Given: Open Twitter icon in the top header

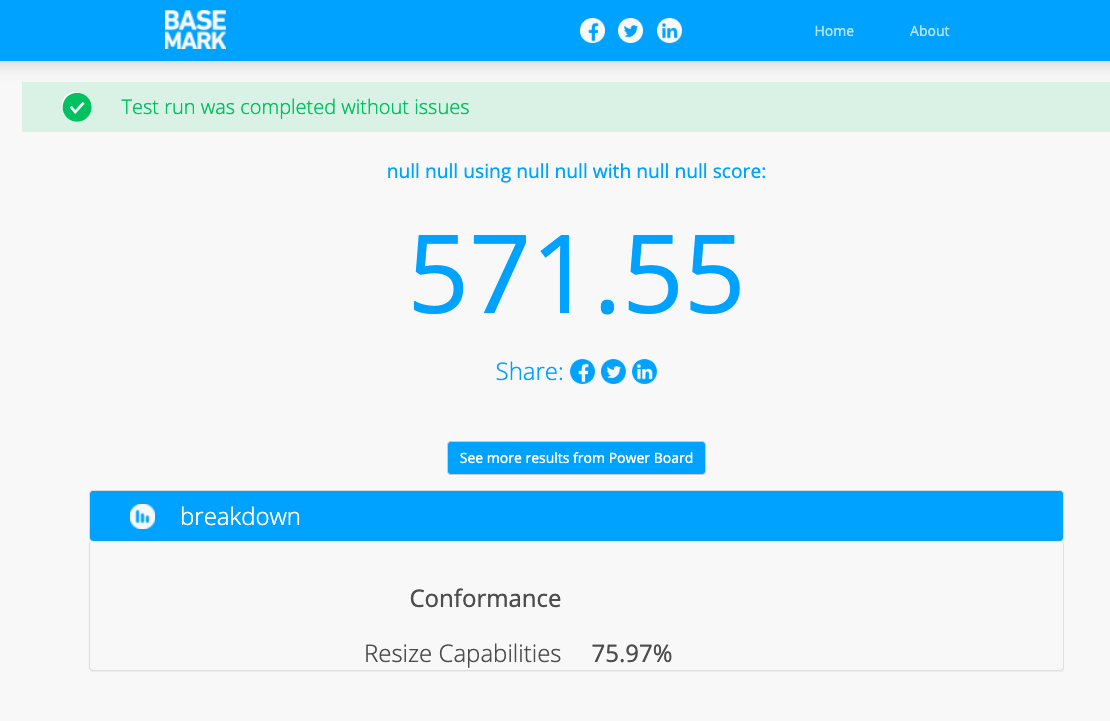Looking at the screenshot, I should coord(630,31).
